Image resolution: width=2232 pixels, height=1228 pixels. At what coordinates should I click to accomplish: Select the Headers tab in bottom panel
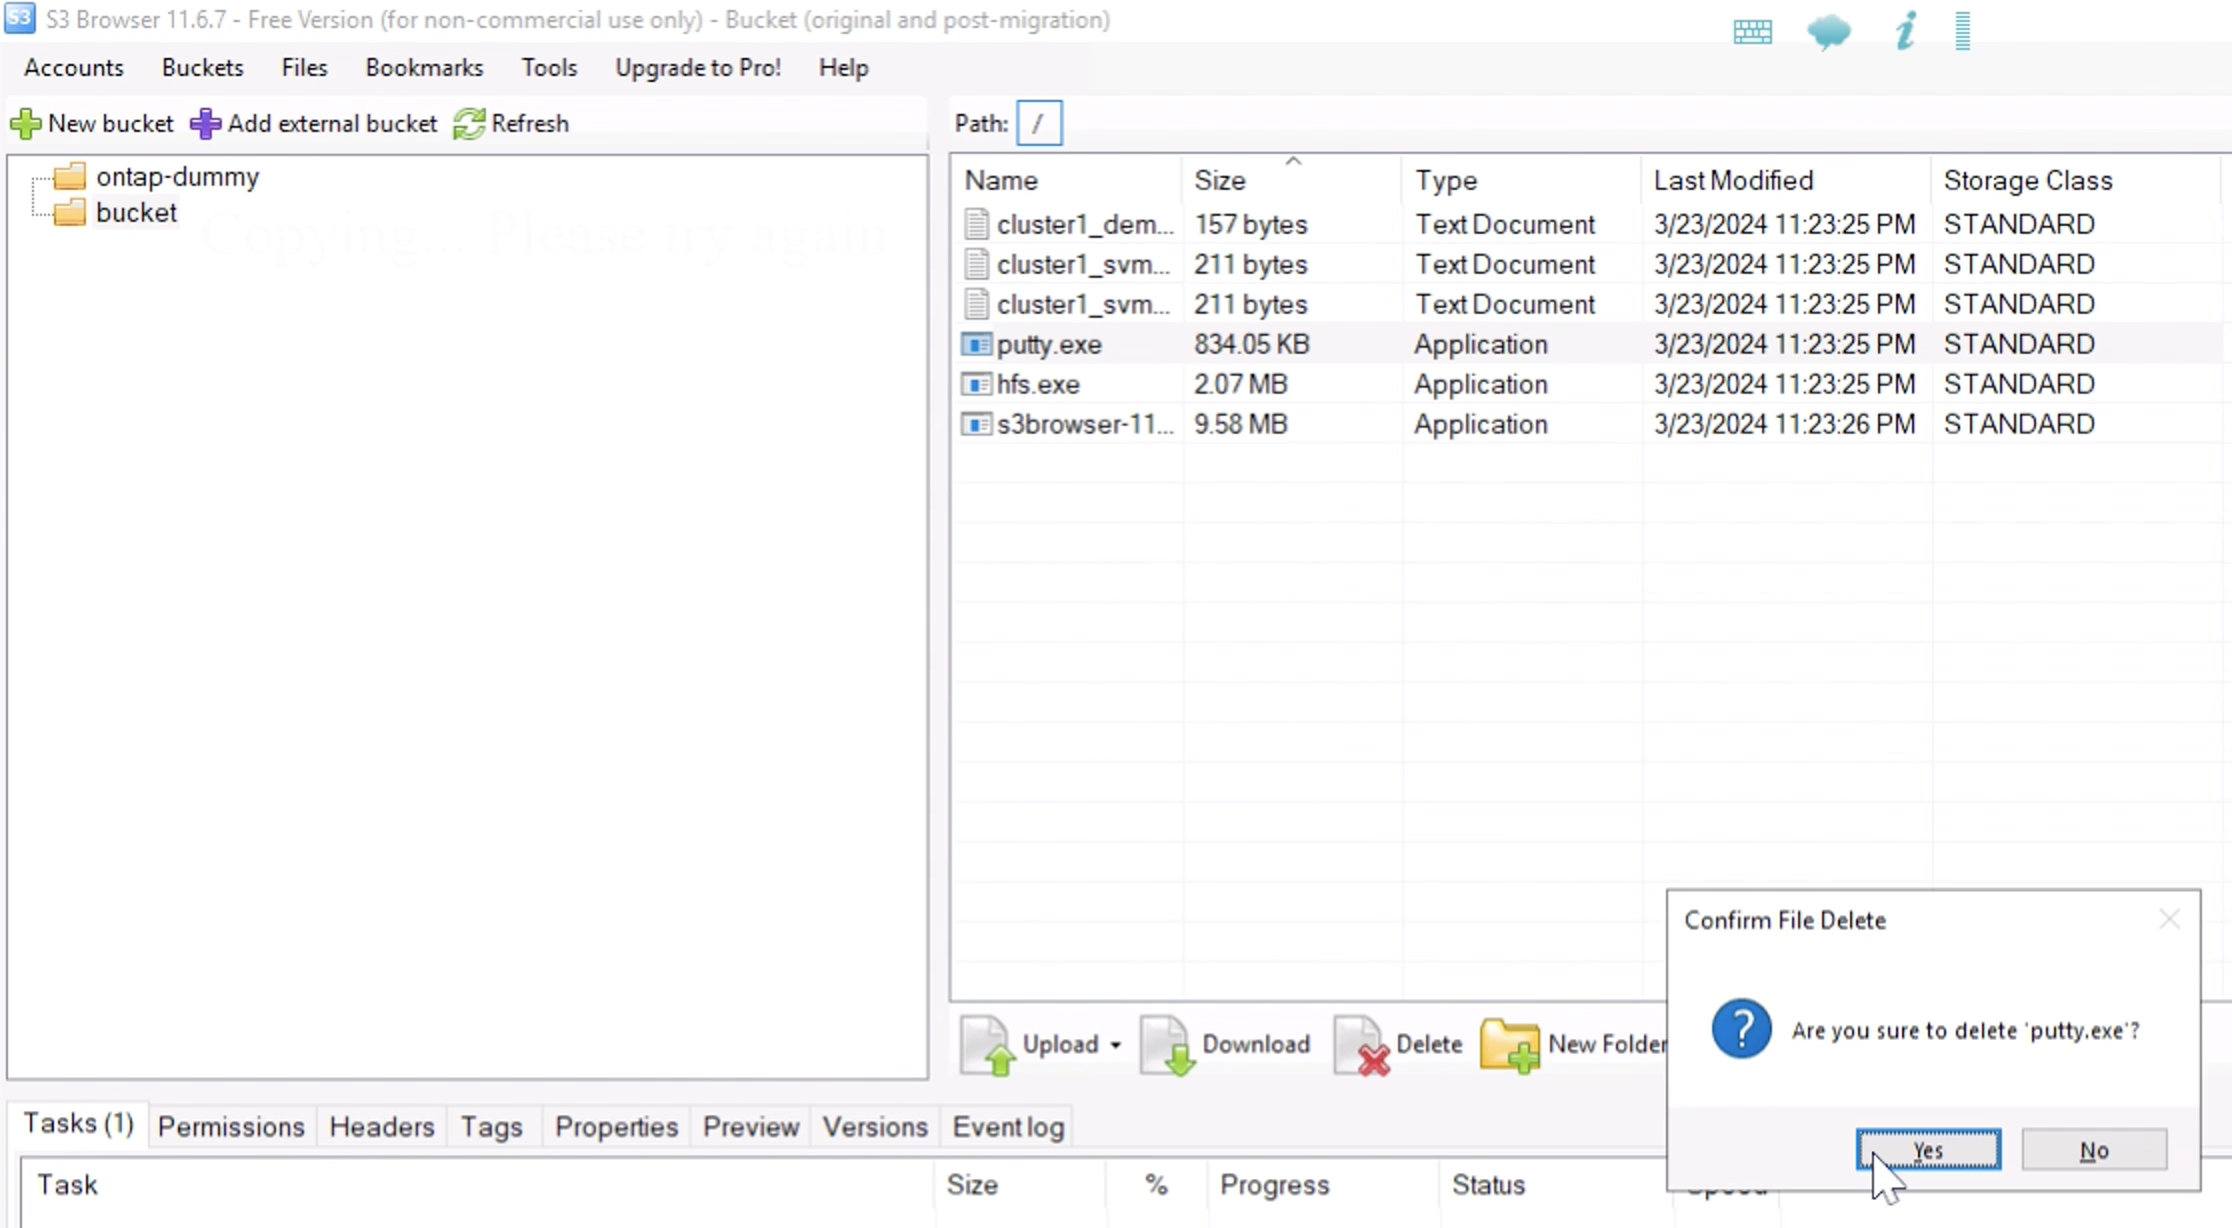tap(381, 1127)
